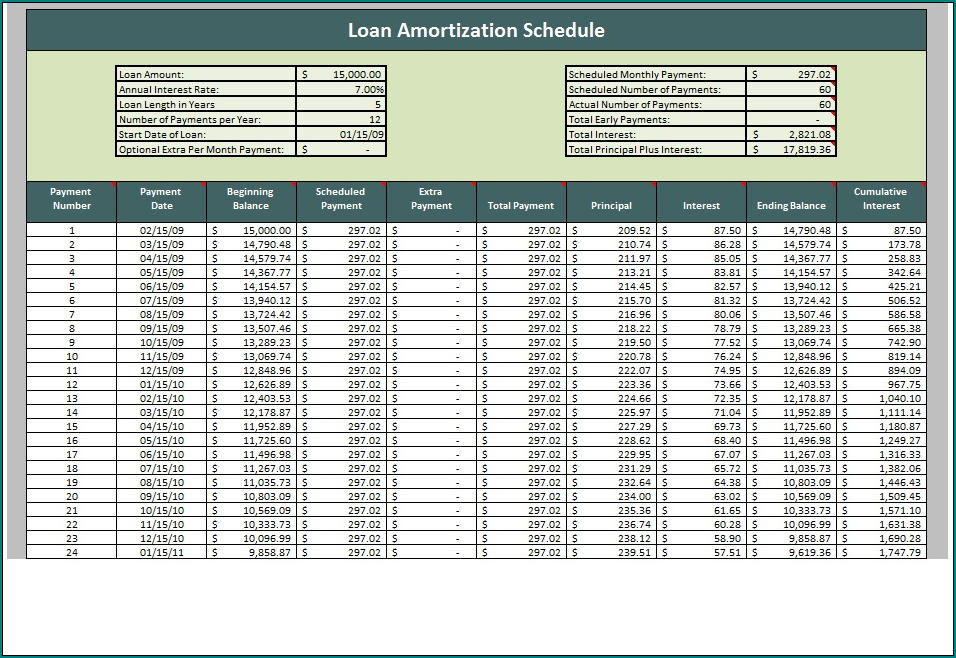The image size is (956, 658).
Task: Select principal amount 209.52
Action: tap(612, 231)
